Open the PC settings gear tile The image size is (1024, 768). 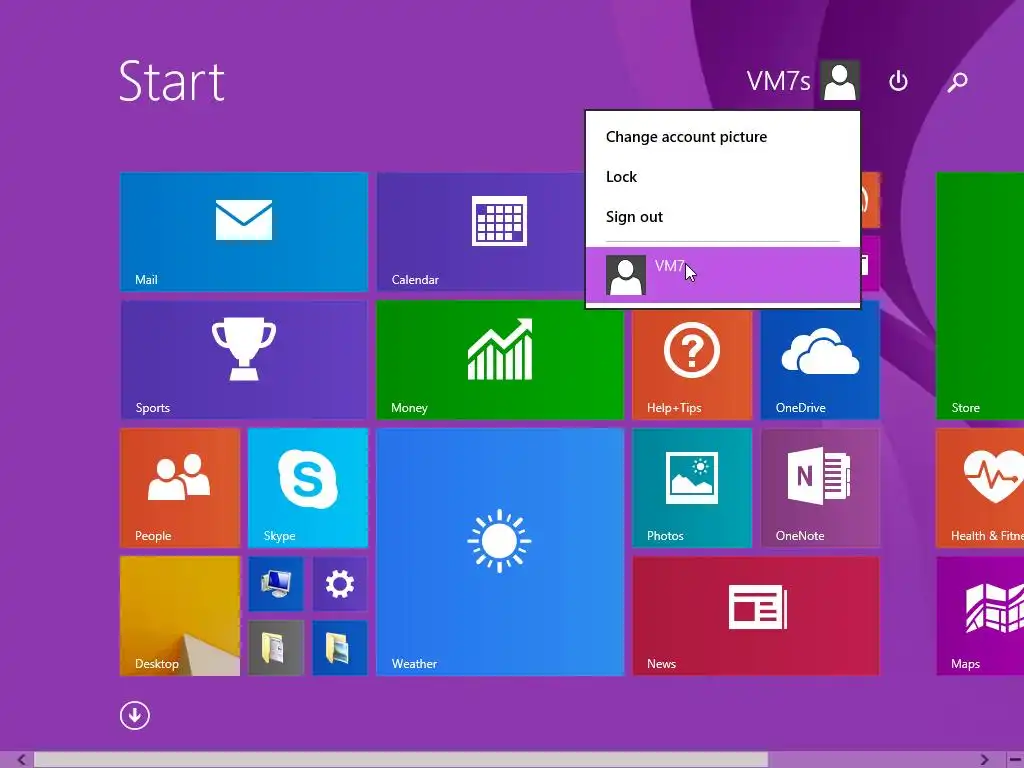[340, 584]
